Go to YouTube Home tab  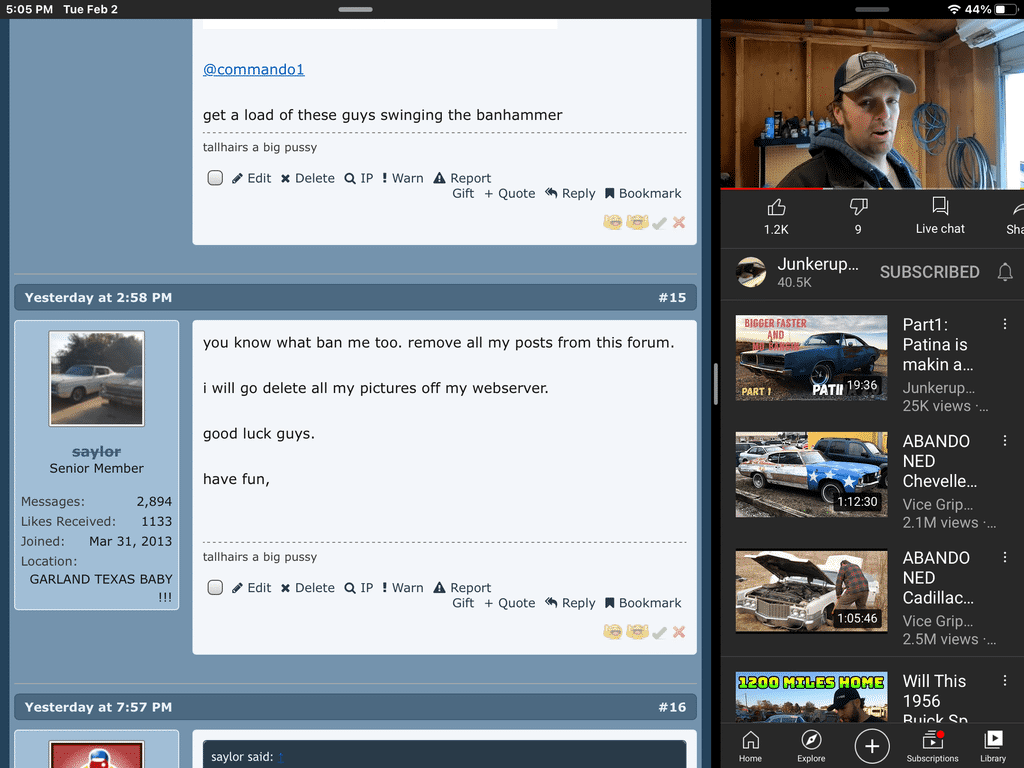click(750, 745)
